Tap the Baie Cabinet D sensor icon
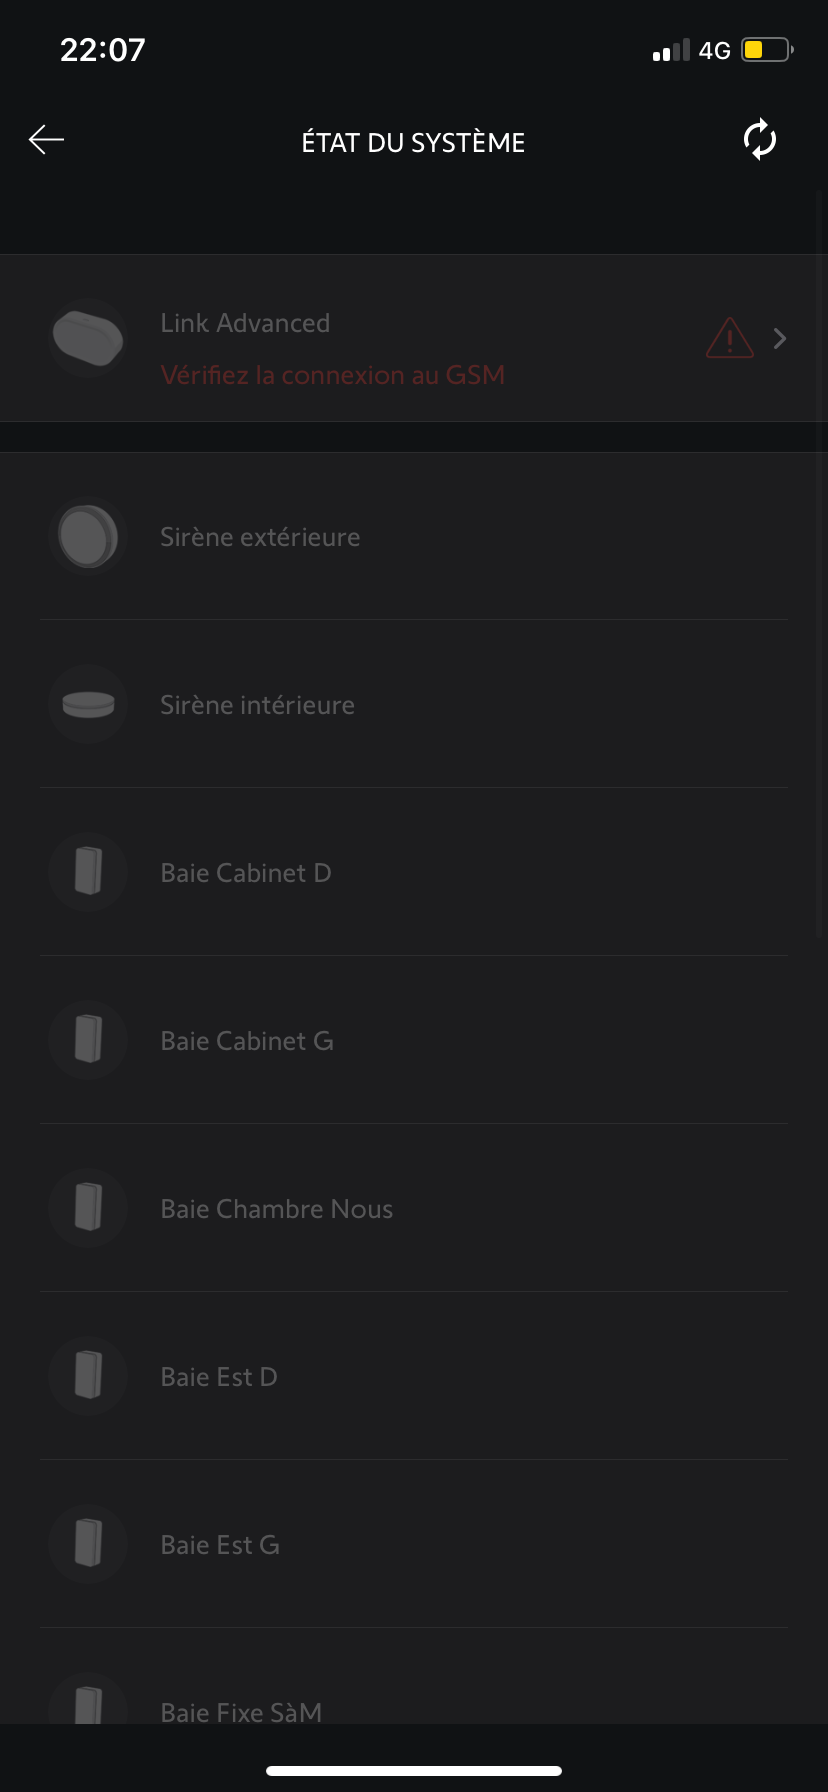Image resolution: width=828 pixels, height=1792 pixels. click(88, 872)
